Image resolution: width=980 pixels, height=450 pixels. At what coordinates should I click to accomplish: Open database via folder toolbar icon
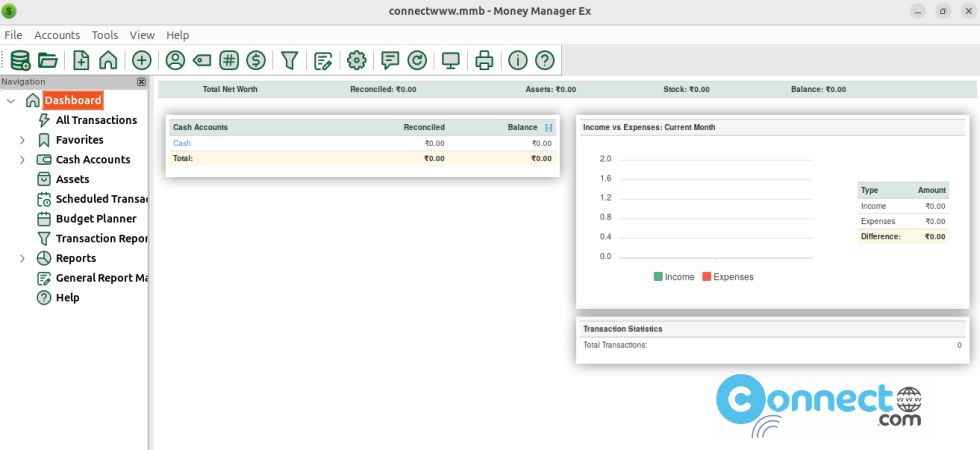pos(47,60)
